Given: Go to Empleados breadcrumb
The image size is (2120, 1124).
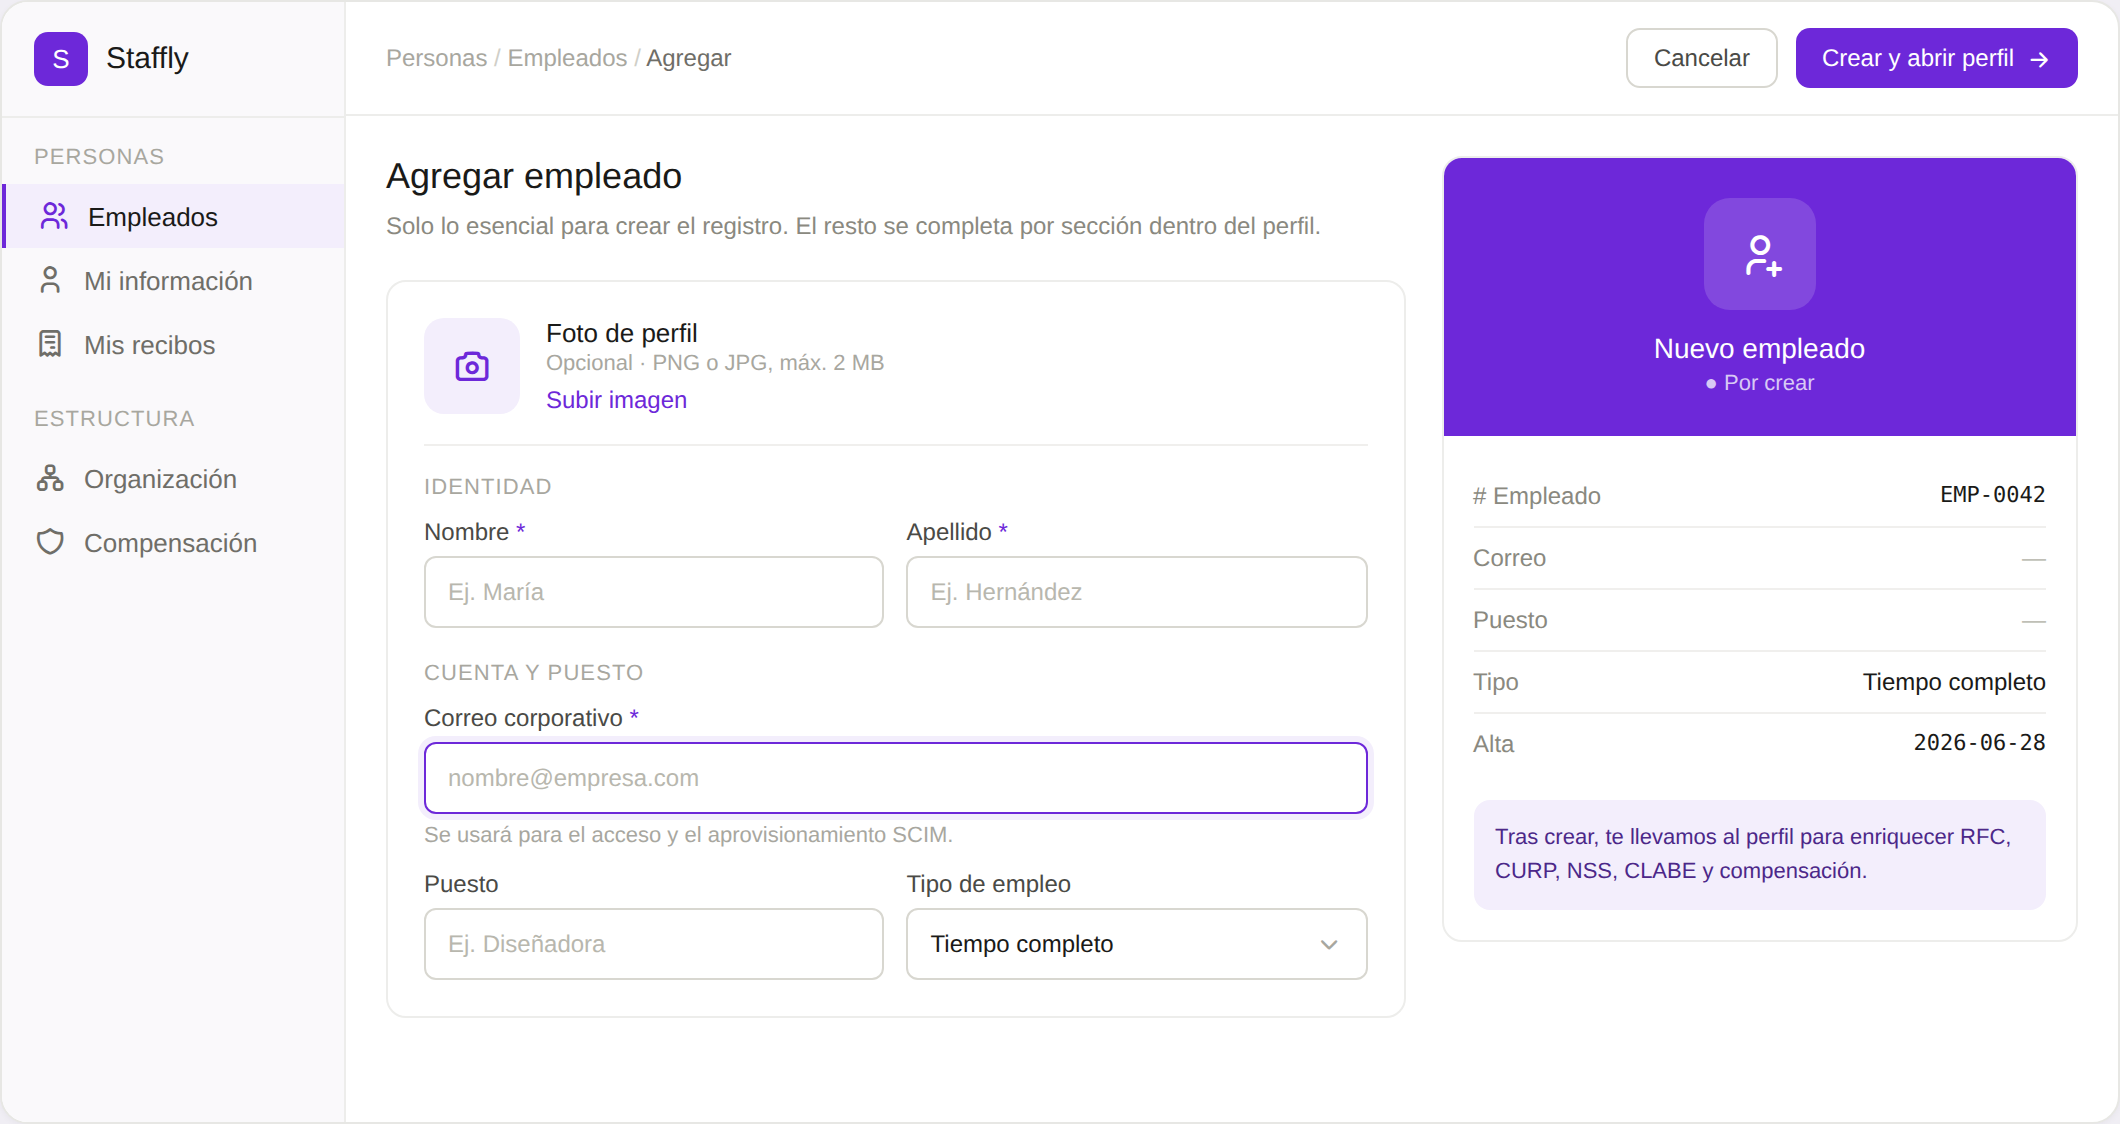Looking at the screenshot, I should click(567, 58).
